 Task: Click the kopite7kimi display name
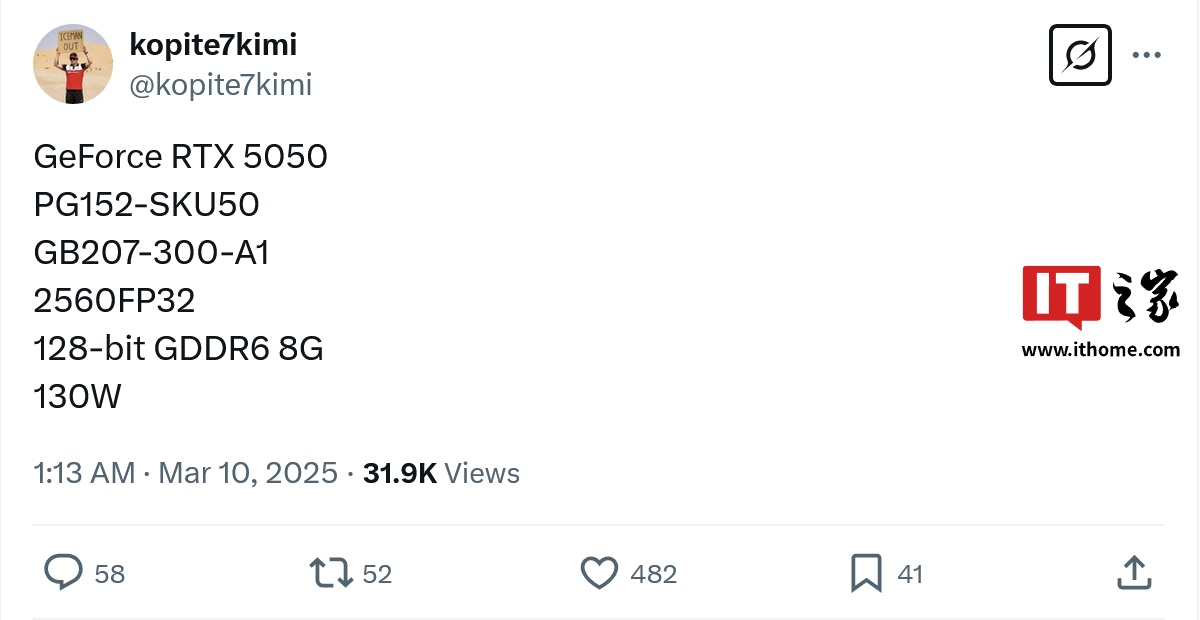click(x=213, y=44)
